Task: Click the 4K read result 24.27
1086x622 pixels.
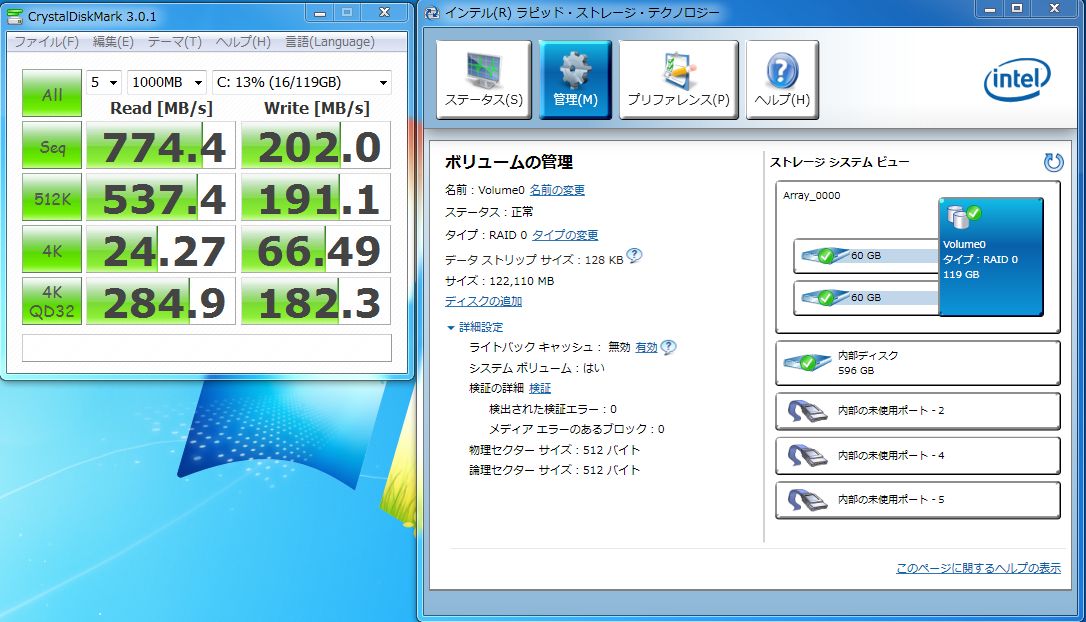Action: click(161, 249)
